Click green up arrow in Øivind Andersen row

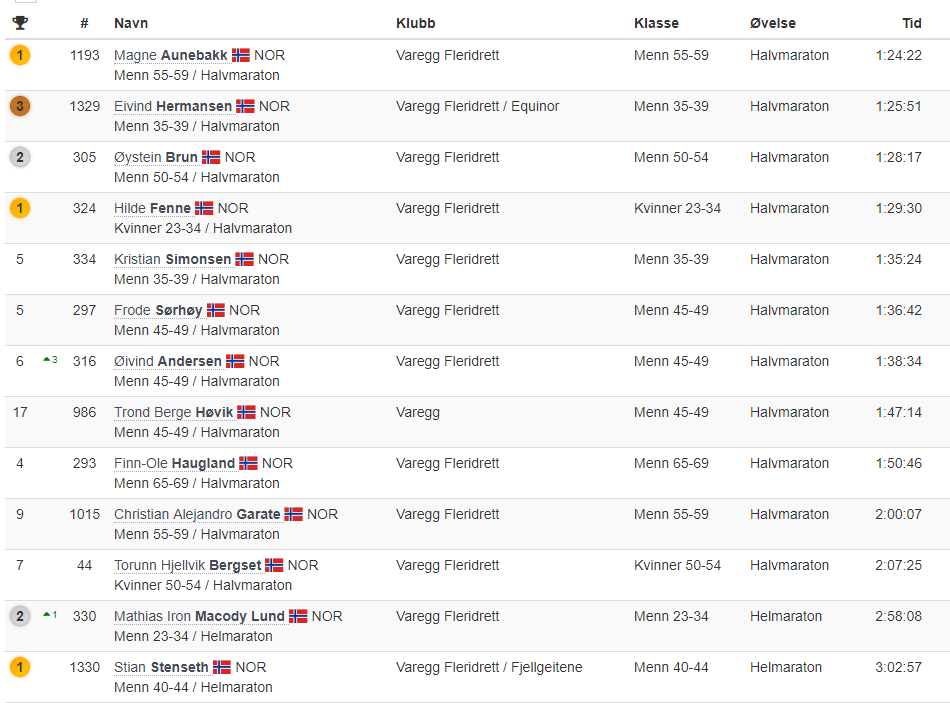coord(46,360)
